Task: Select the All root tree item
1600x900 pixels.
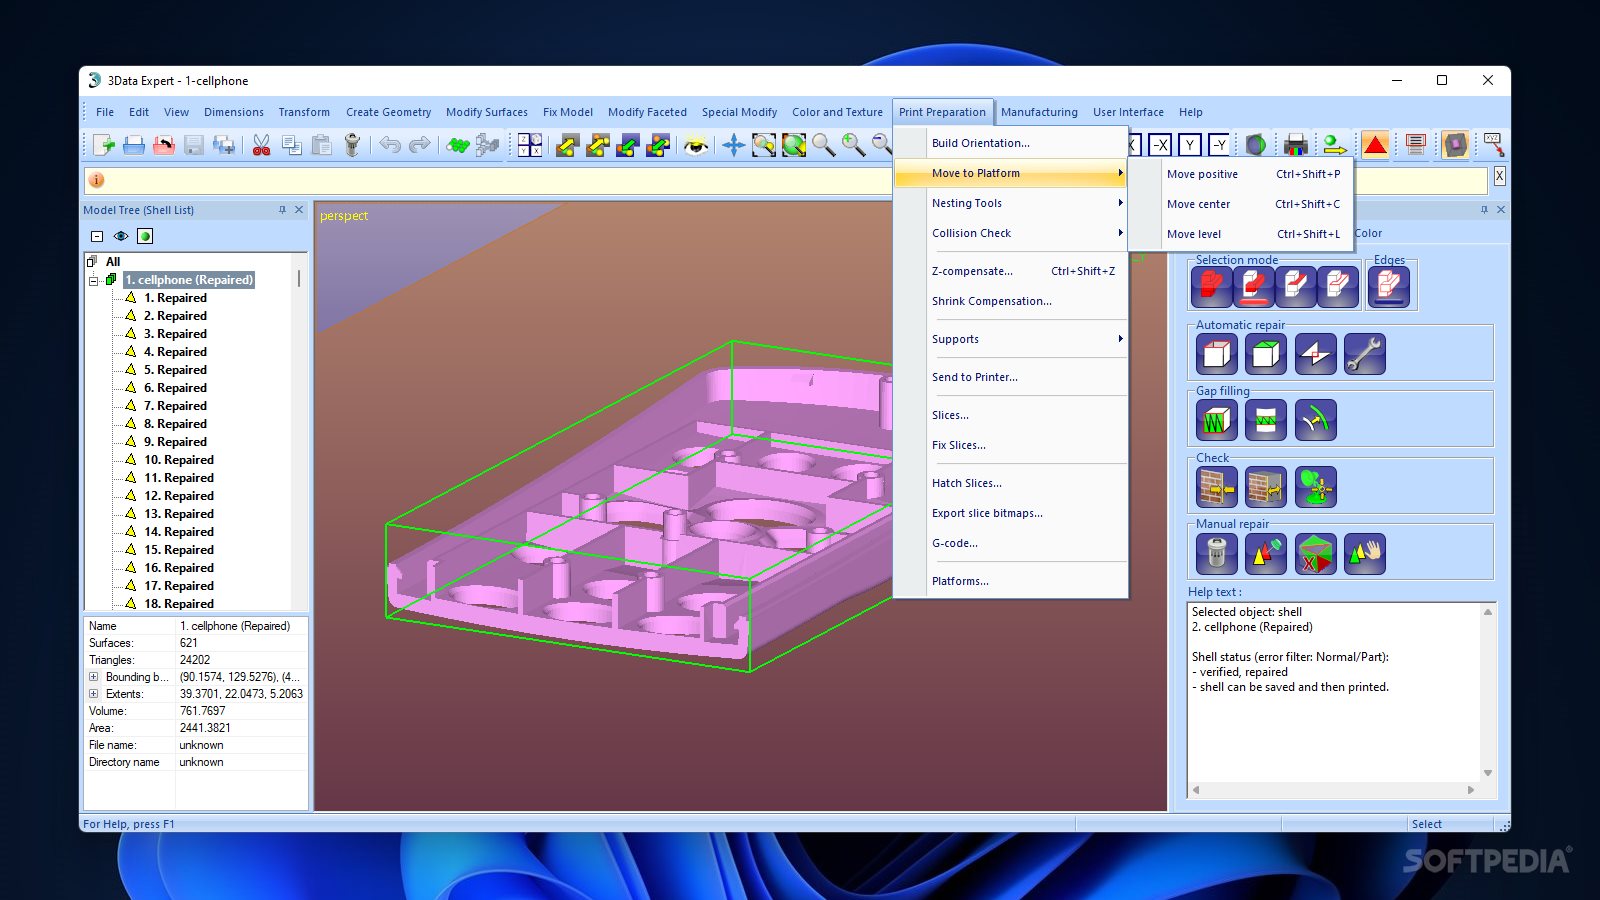Action: [113, 262]
